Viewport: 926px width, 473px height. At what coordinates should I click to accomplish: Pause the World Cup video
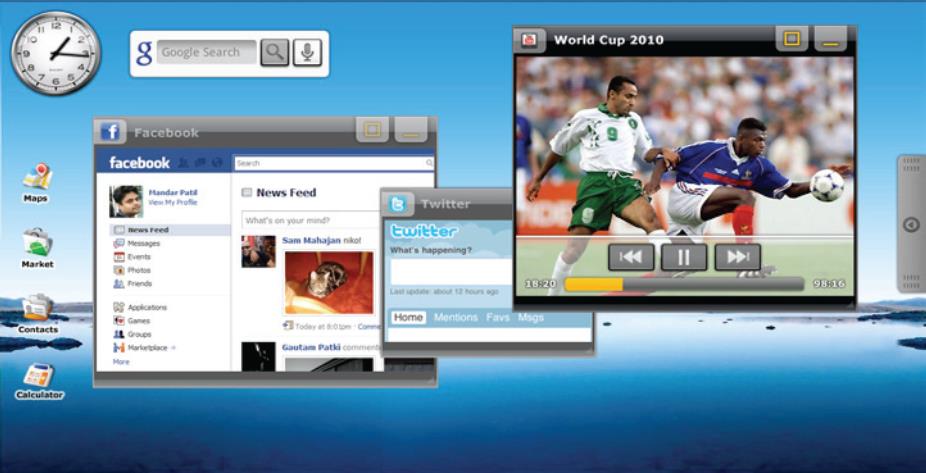pyautogui.click(x=684, y=257)
